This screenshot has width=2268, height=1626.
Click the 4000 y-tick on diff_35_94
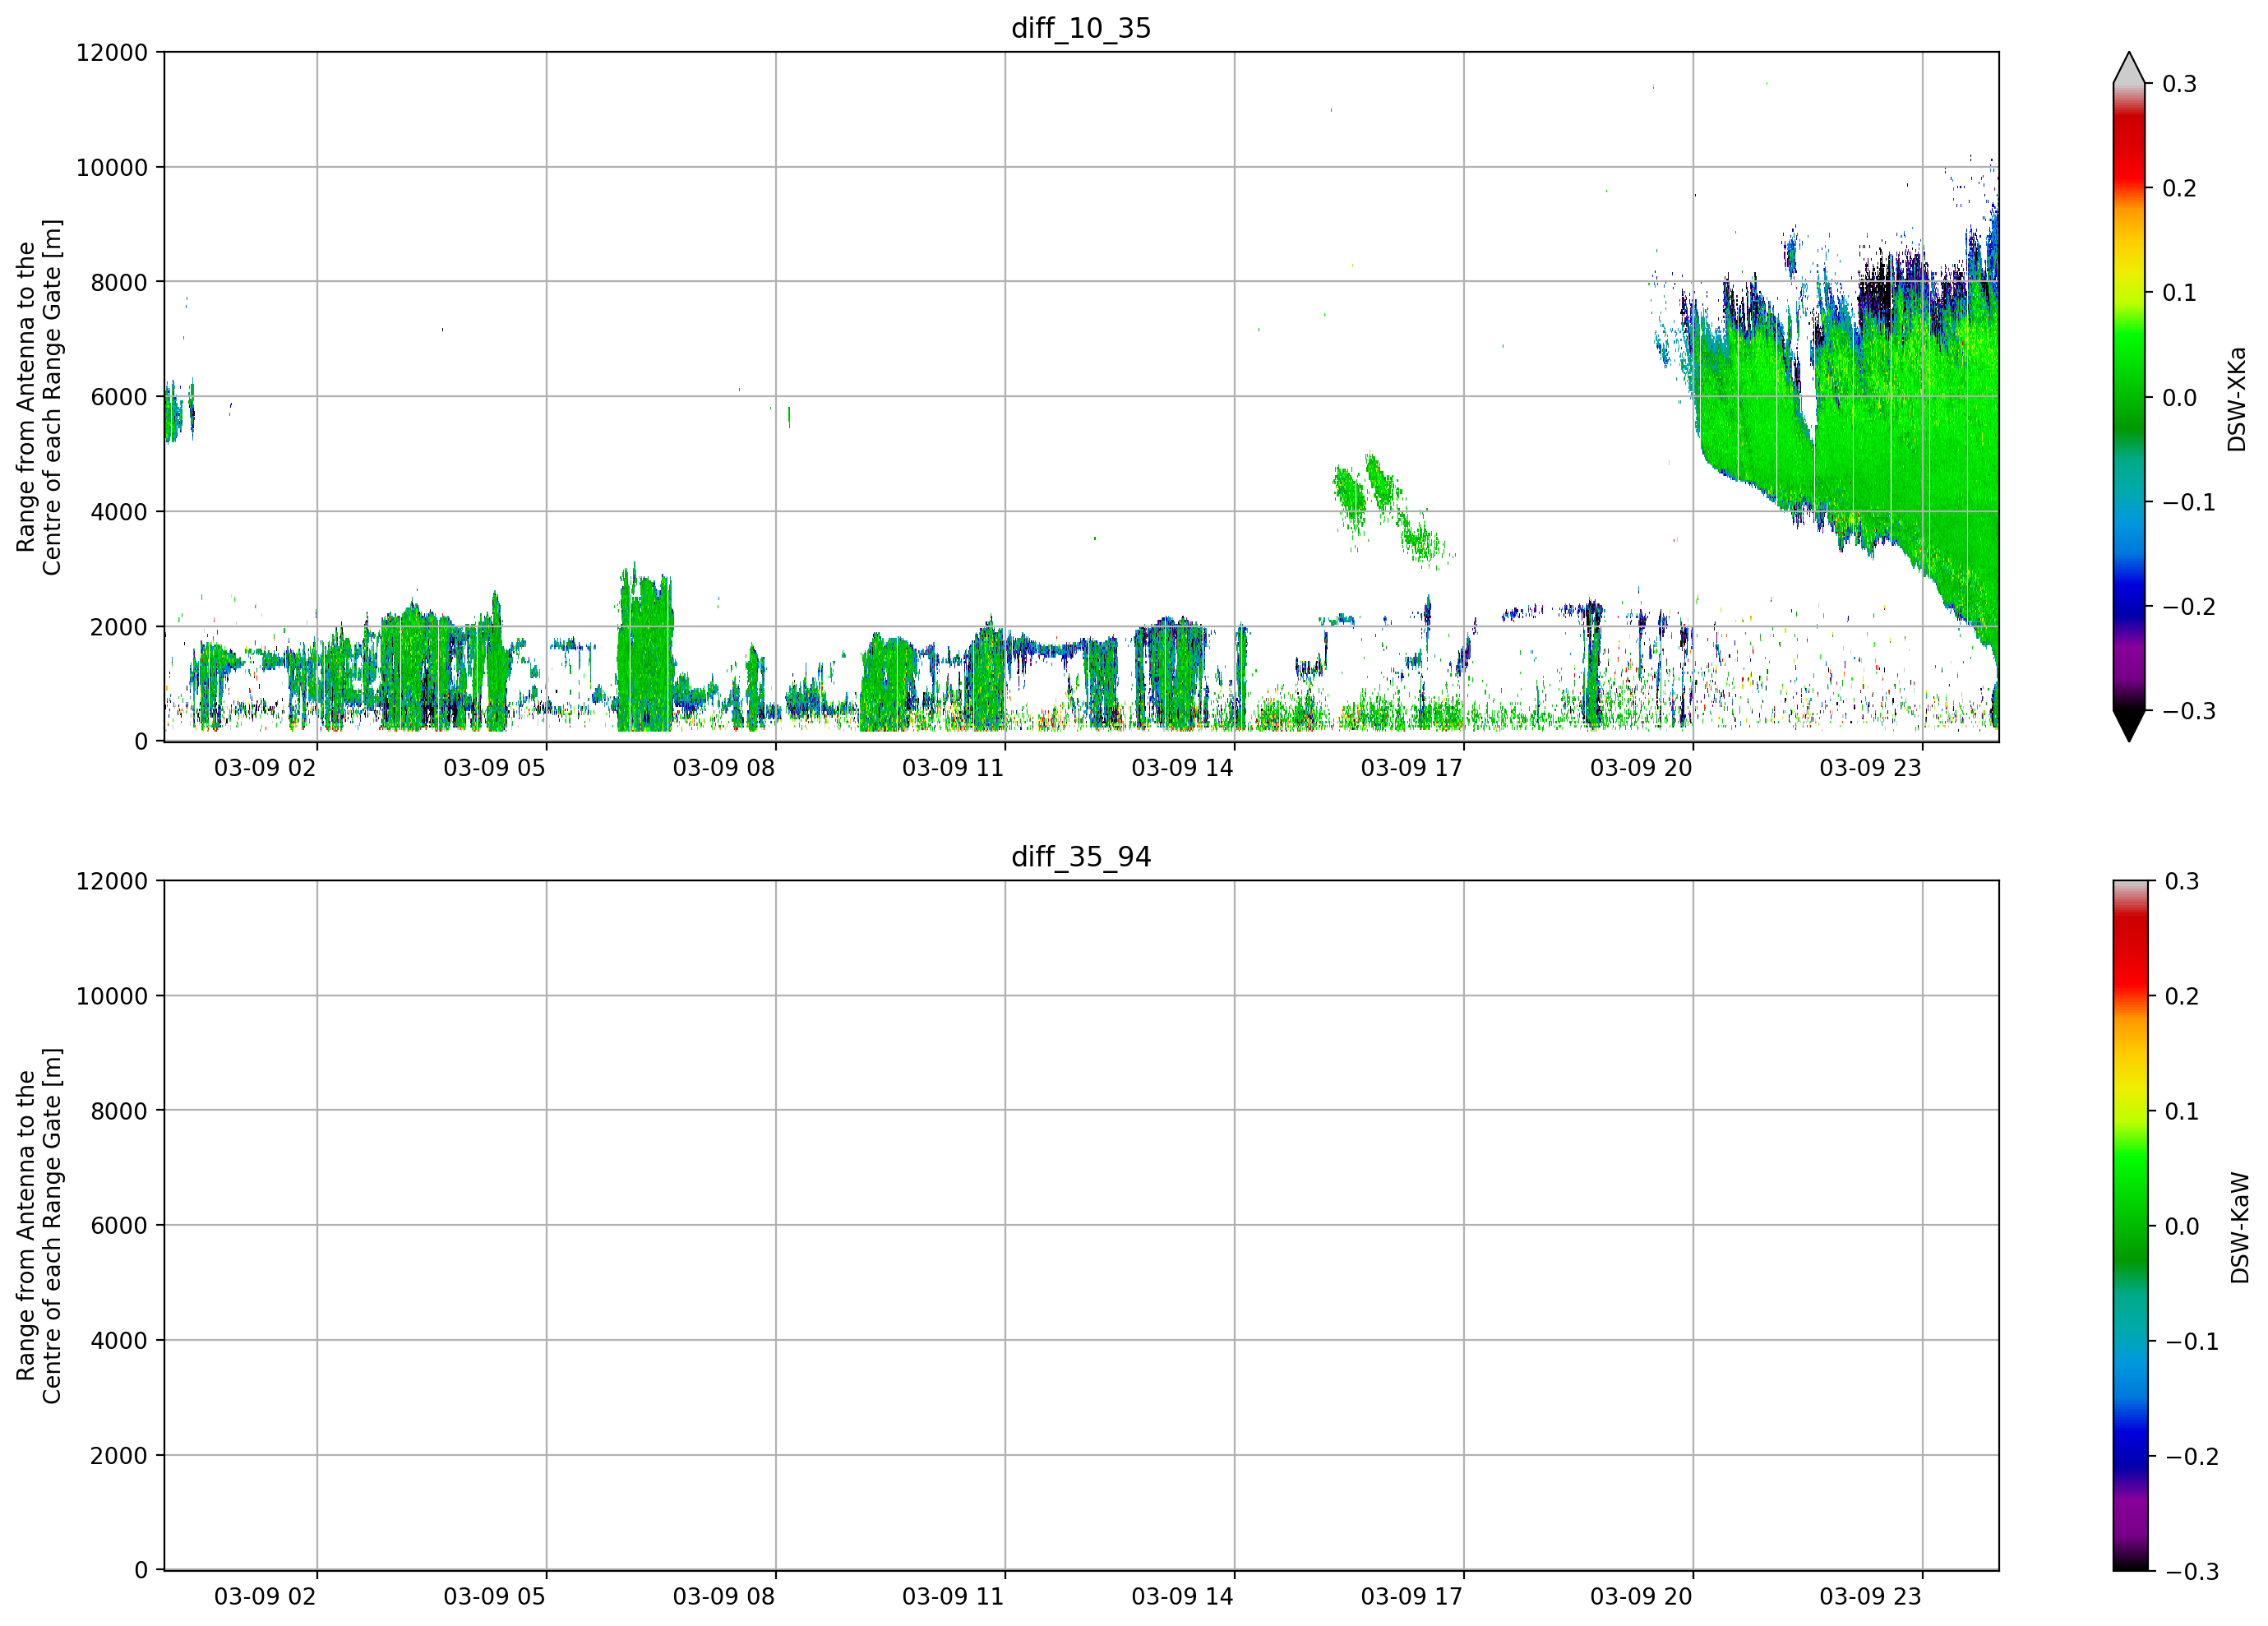[119, 1341]
